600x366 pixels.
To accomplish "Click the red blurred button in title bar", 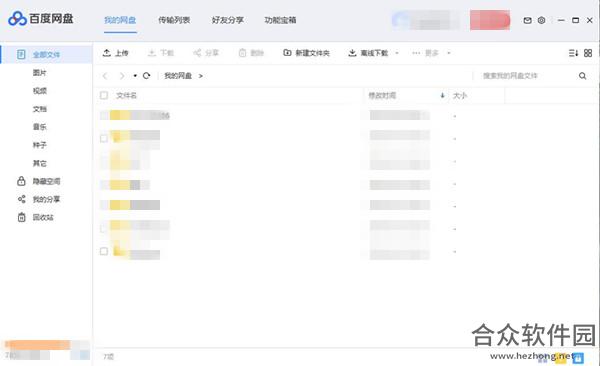I will coord(490,20).
